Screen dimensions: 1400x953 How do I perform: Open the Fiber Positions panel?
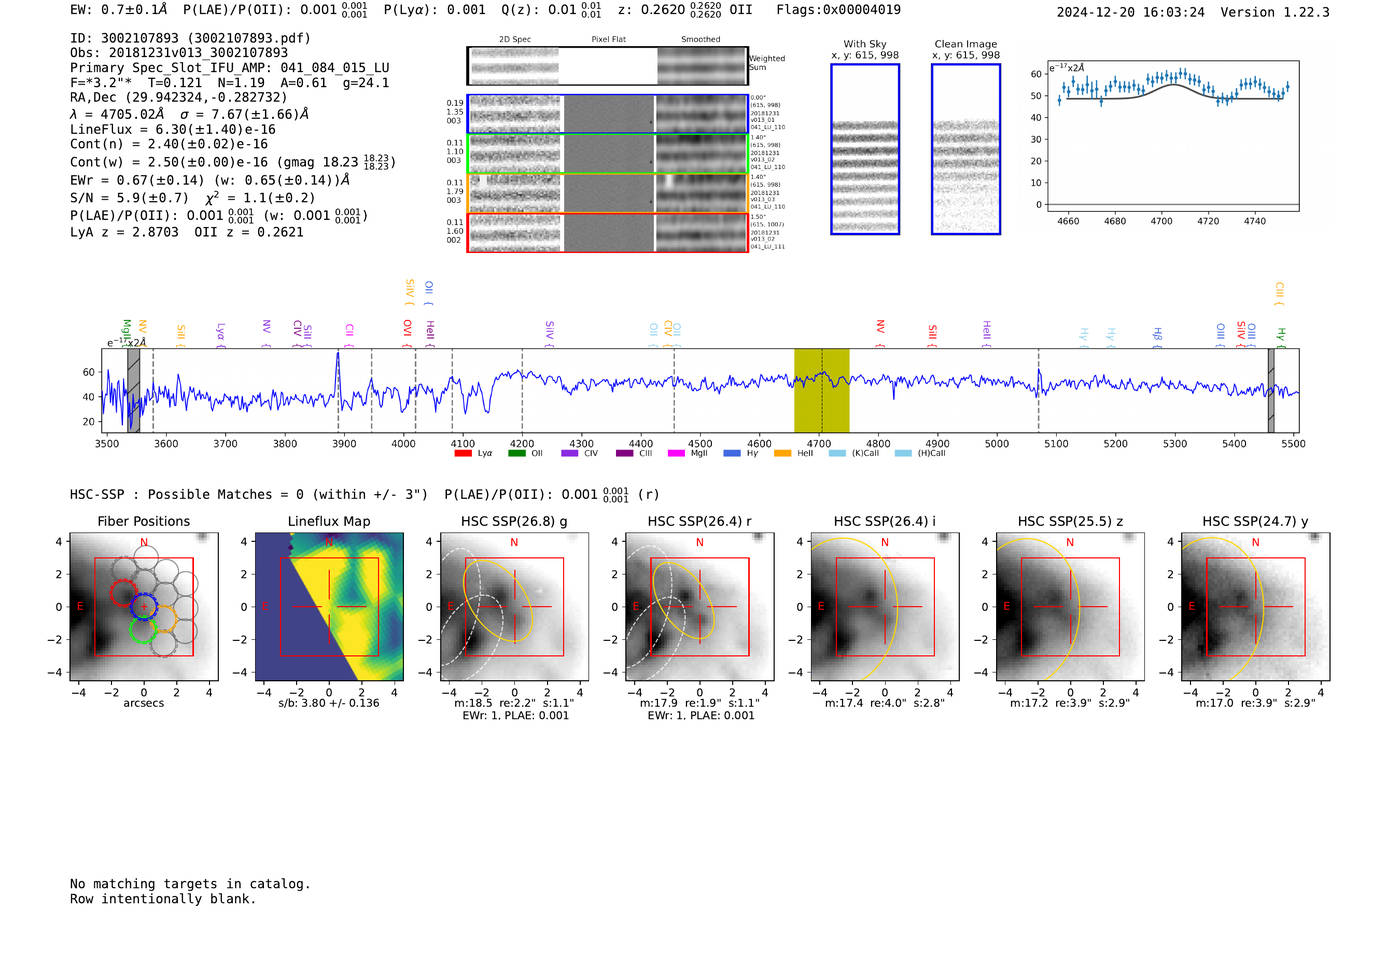144,606
